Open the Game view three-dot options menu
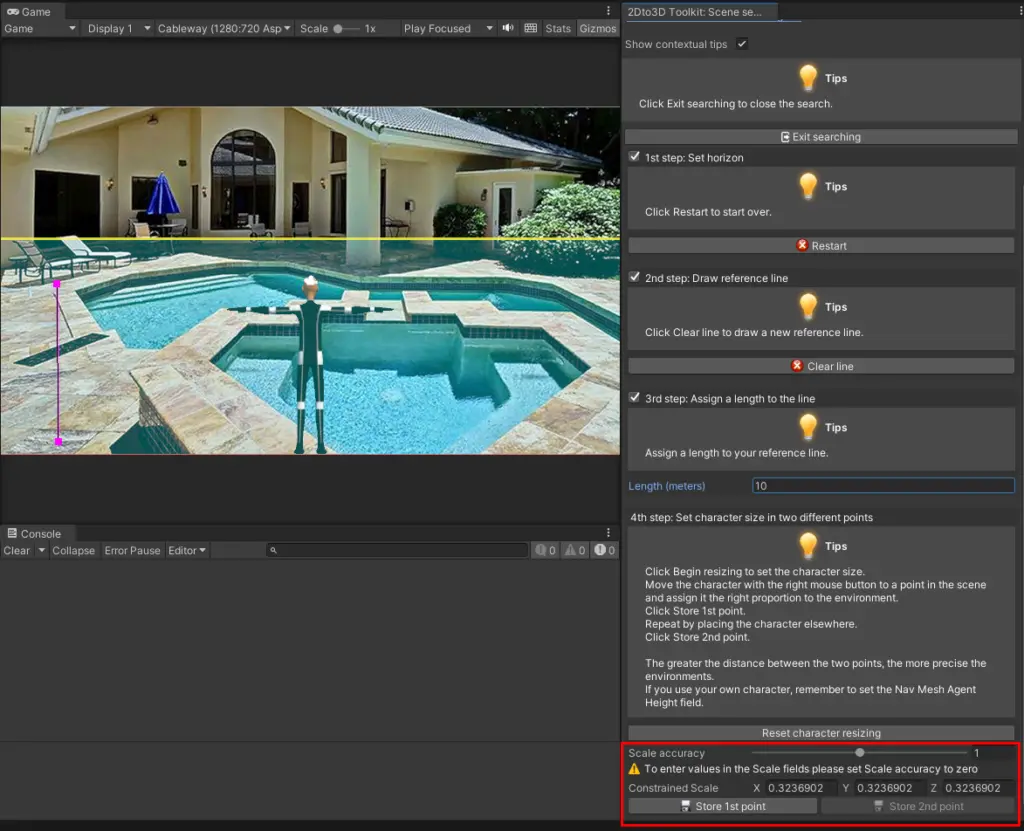Viewport: 1024px width, 831px height. click(x=609, y=11)
